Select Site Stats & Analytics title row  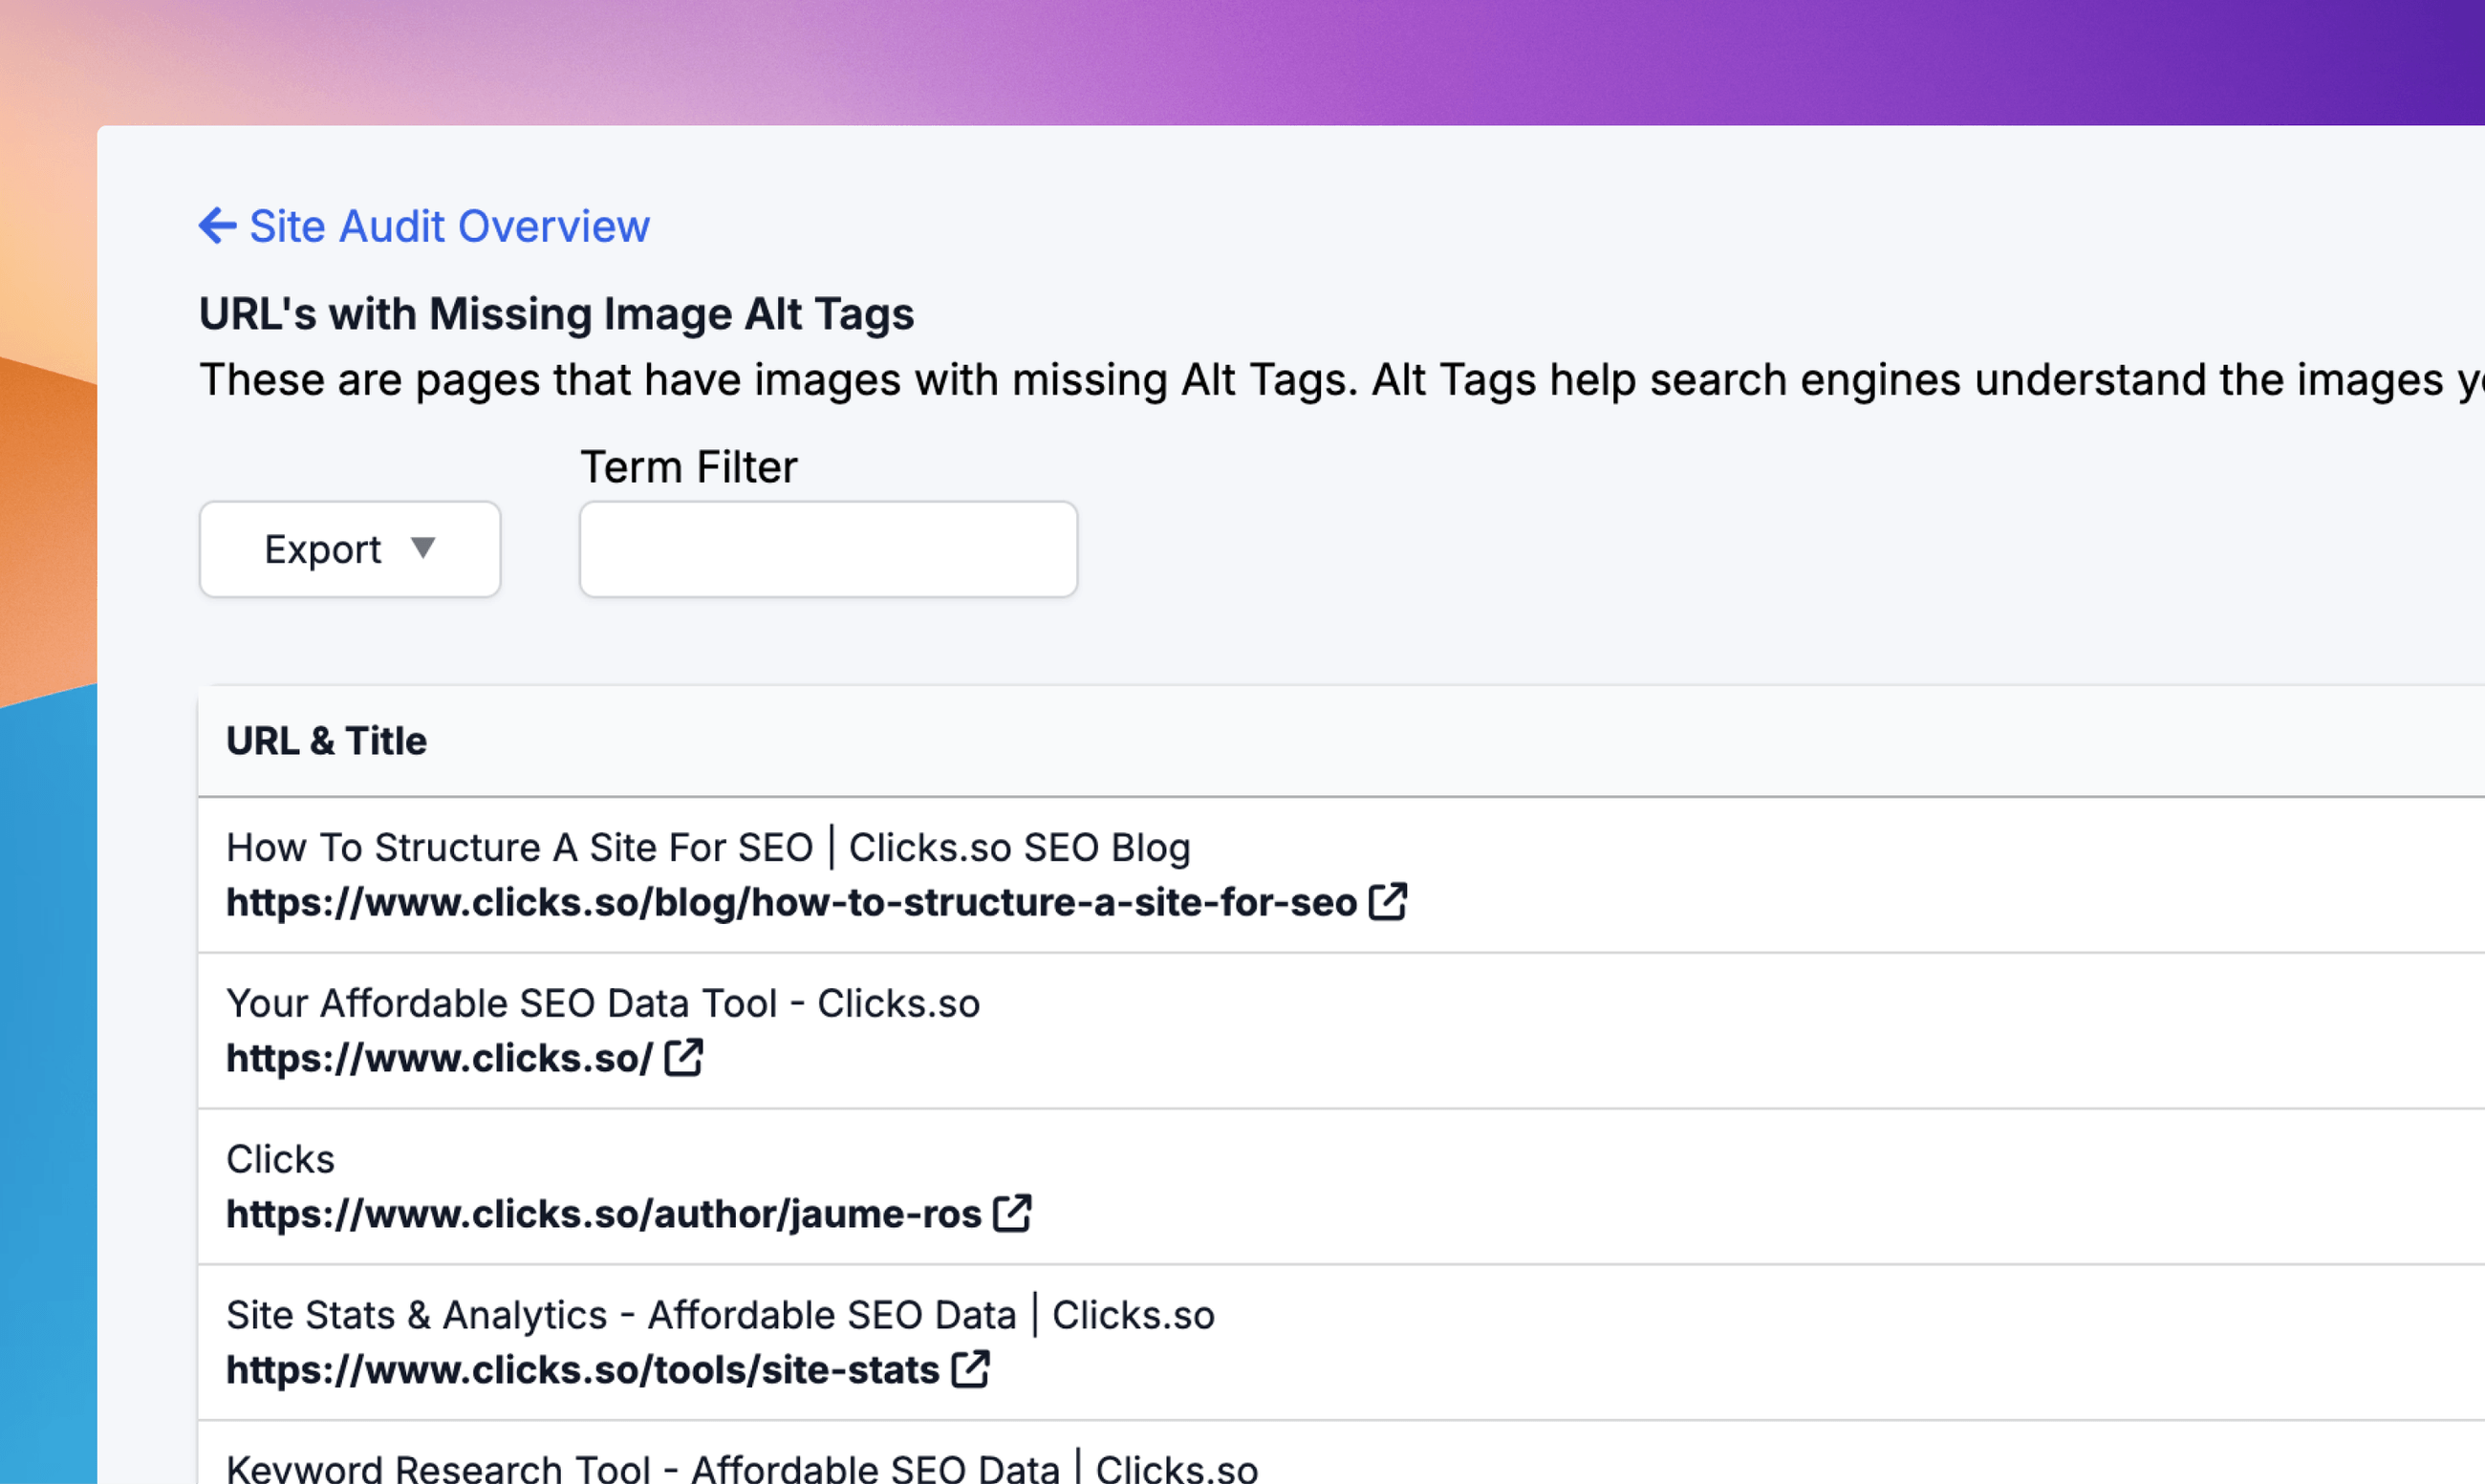click(x=719, y=1316)
